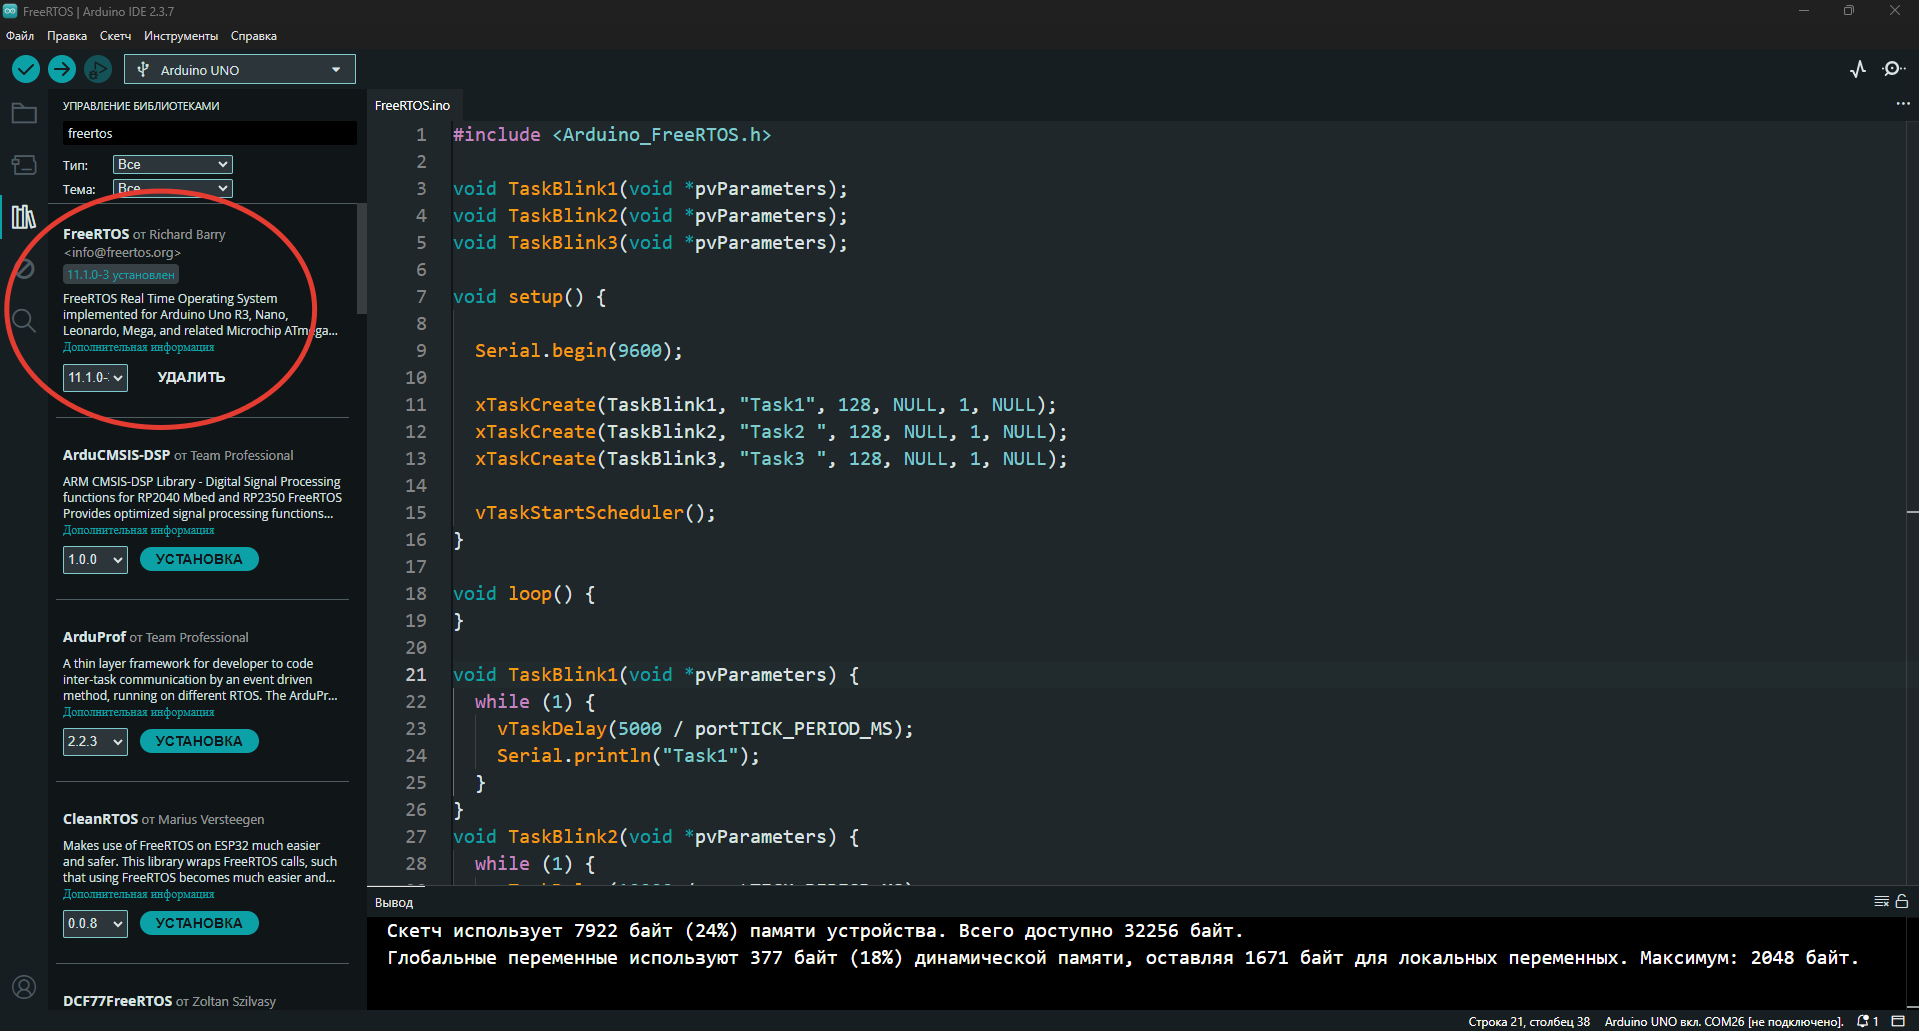This screenshot has height=1031, width=1919.
Task: Open the Sketchbook folder sidebar icon
Action: click(x=24, y=113)
